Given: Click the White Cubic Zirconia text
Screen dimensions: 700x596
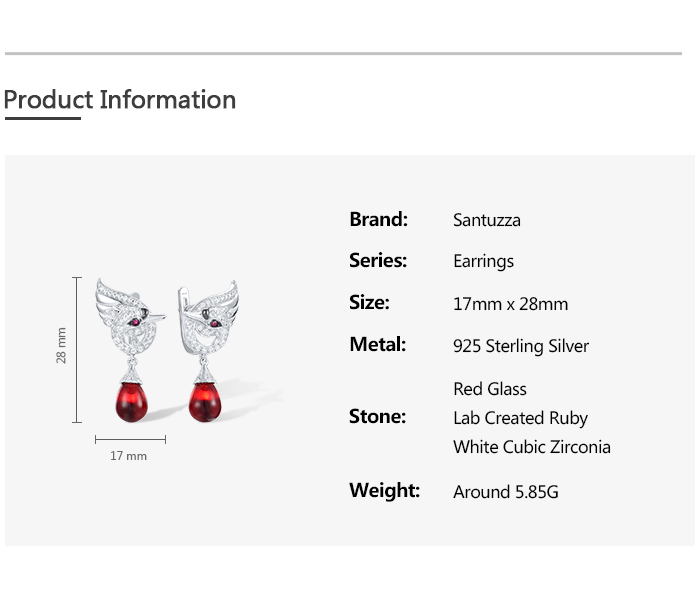Looking at the screenshot, I should pos(531,447).
